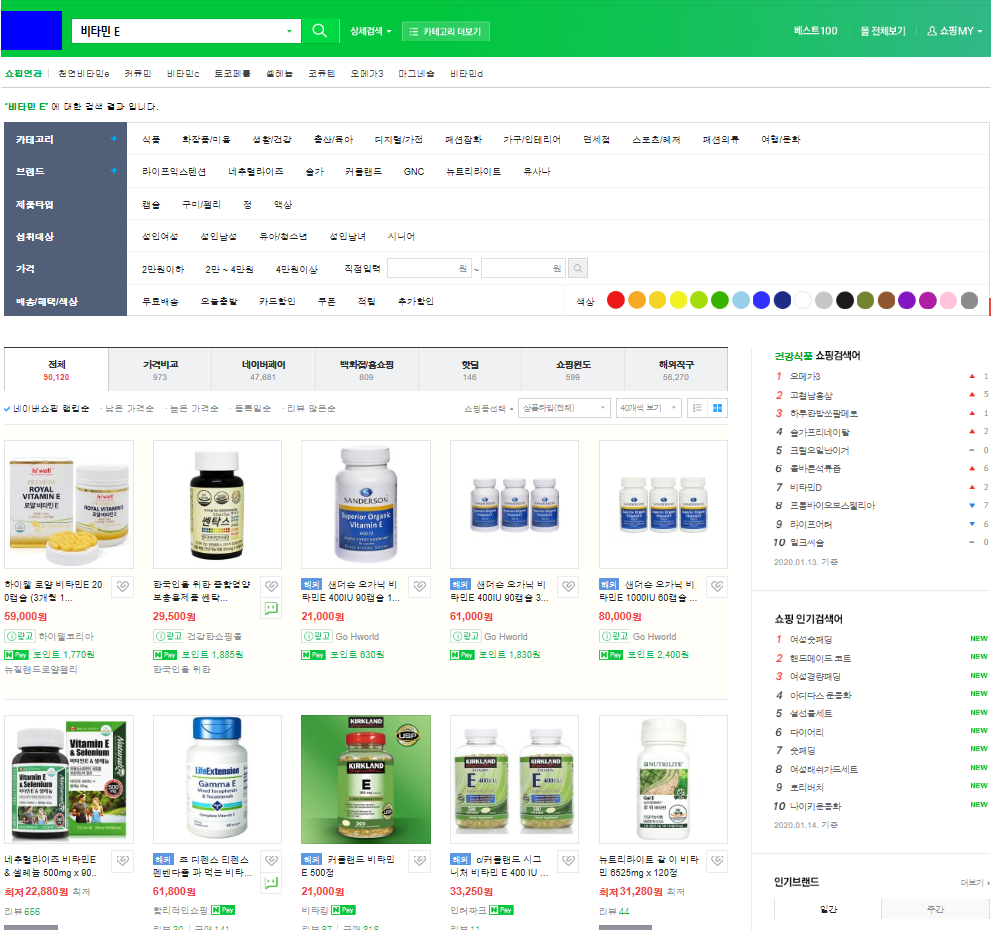Select the pink color swatch
Viewport: 991px width, 930px height.
coord(948,300)
